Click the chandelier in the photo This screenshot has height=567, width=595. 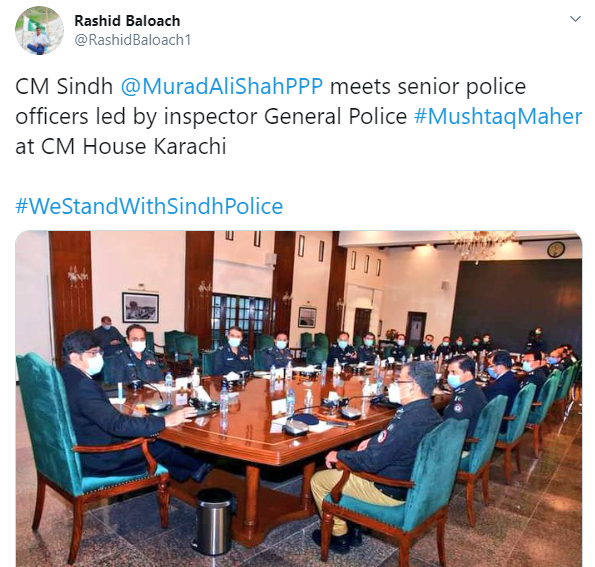[x=481, y=244]
